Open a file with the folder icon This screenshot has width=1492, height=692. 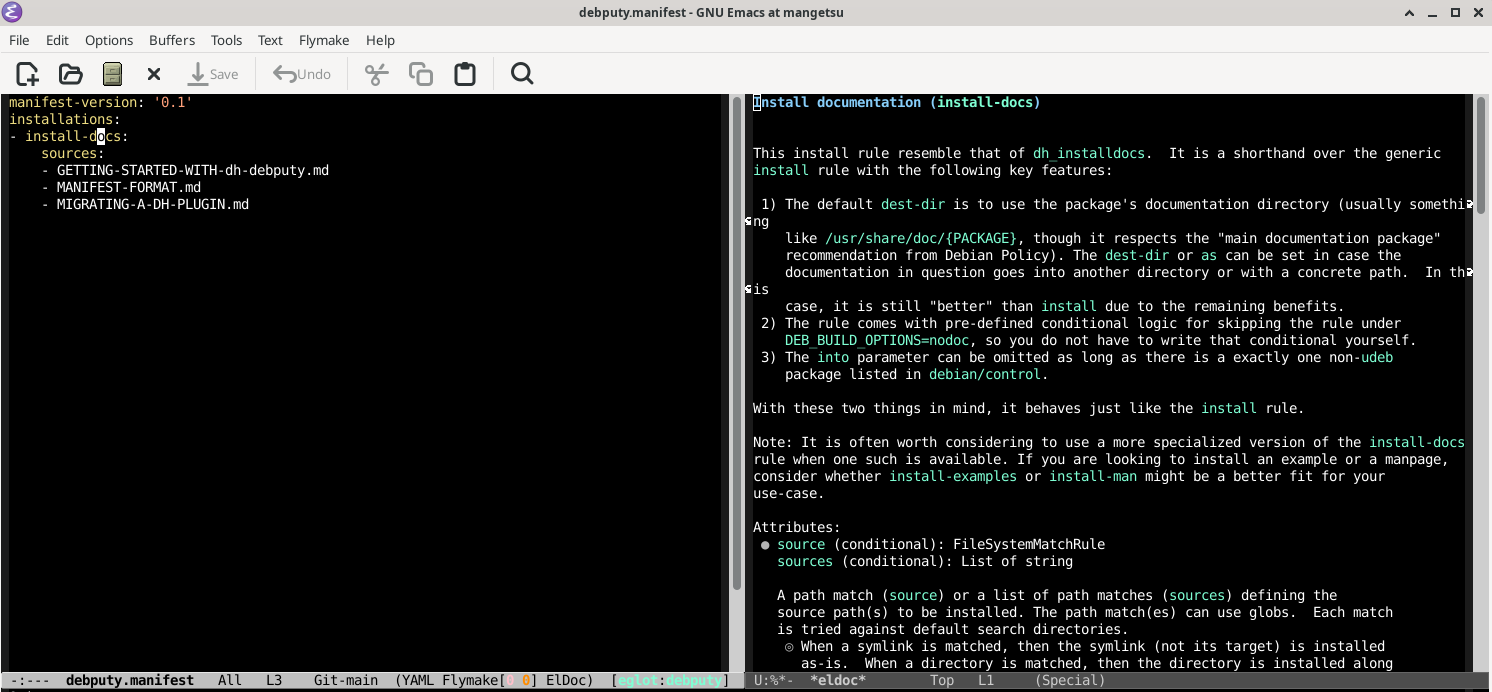70,74
